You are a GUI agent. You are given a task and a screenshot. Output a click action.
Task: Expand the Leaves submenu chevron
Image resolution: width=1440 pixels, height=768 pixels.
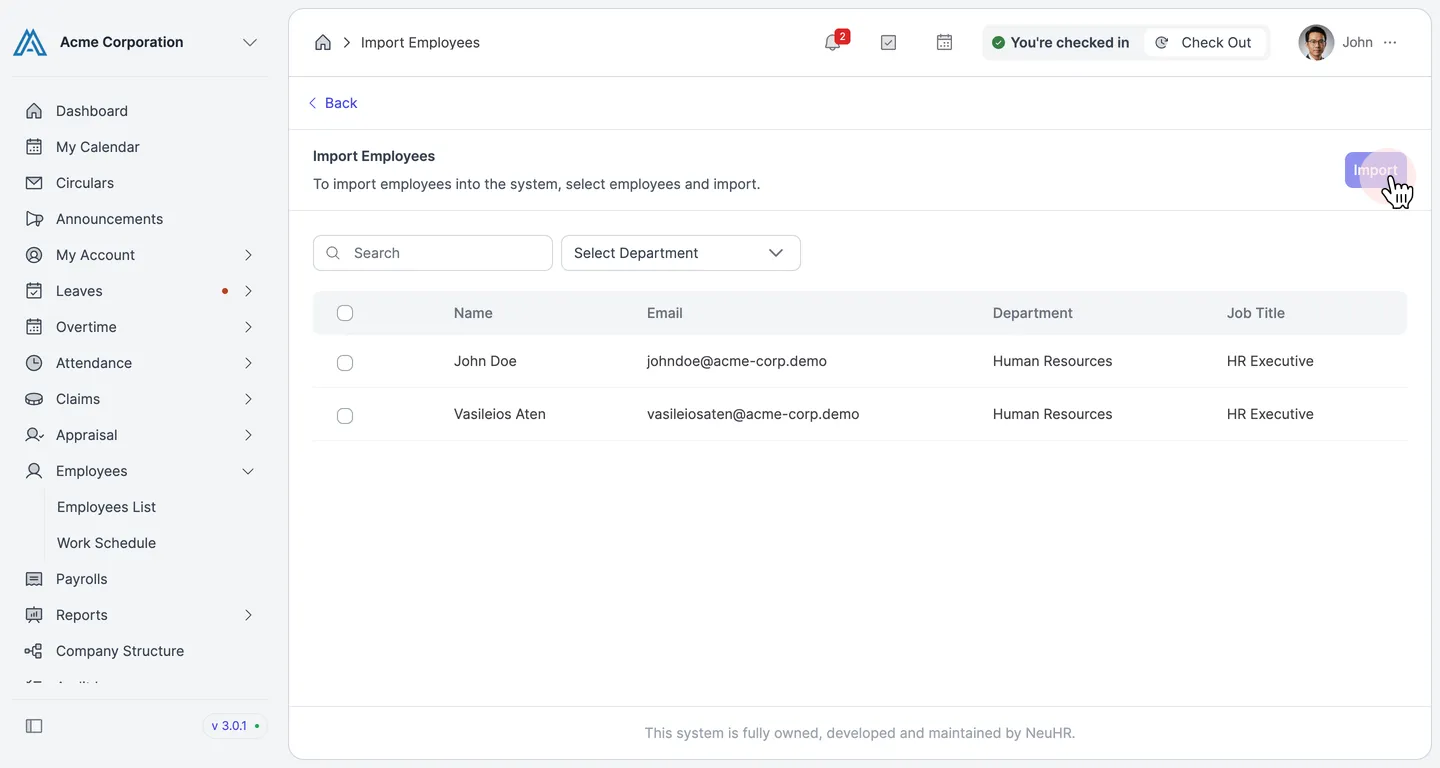pos(248,291)
